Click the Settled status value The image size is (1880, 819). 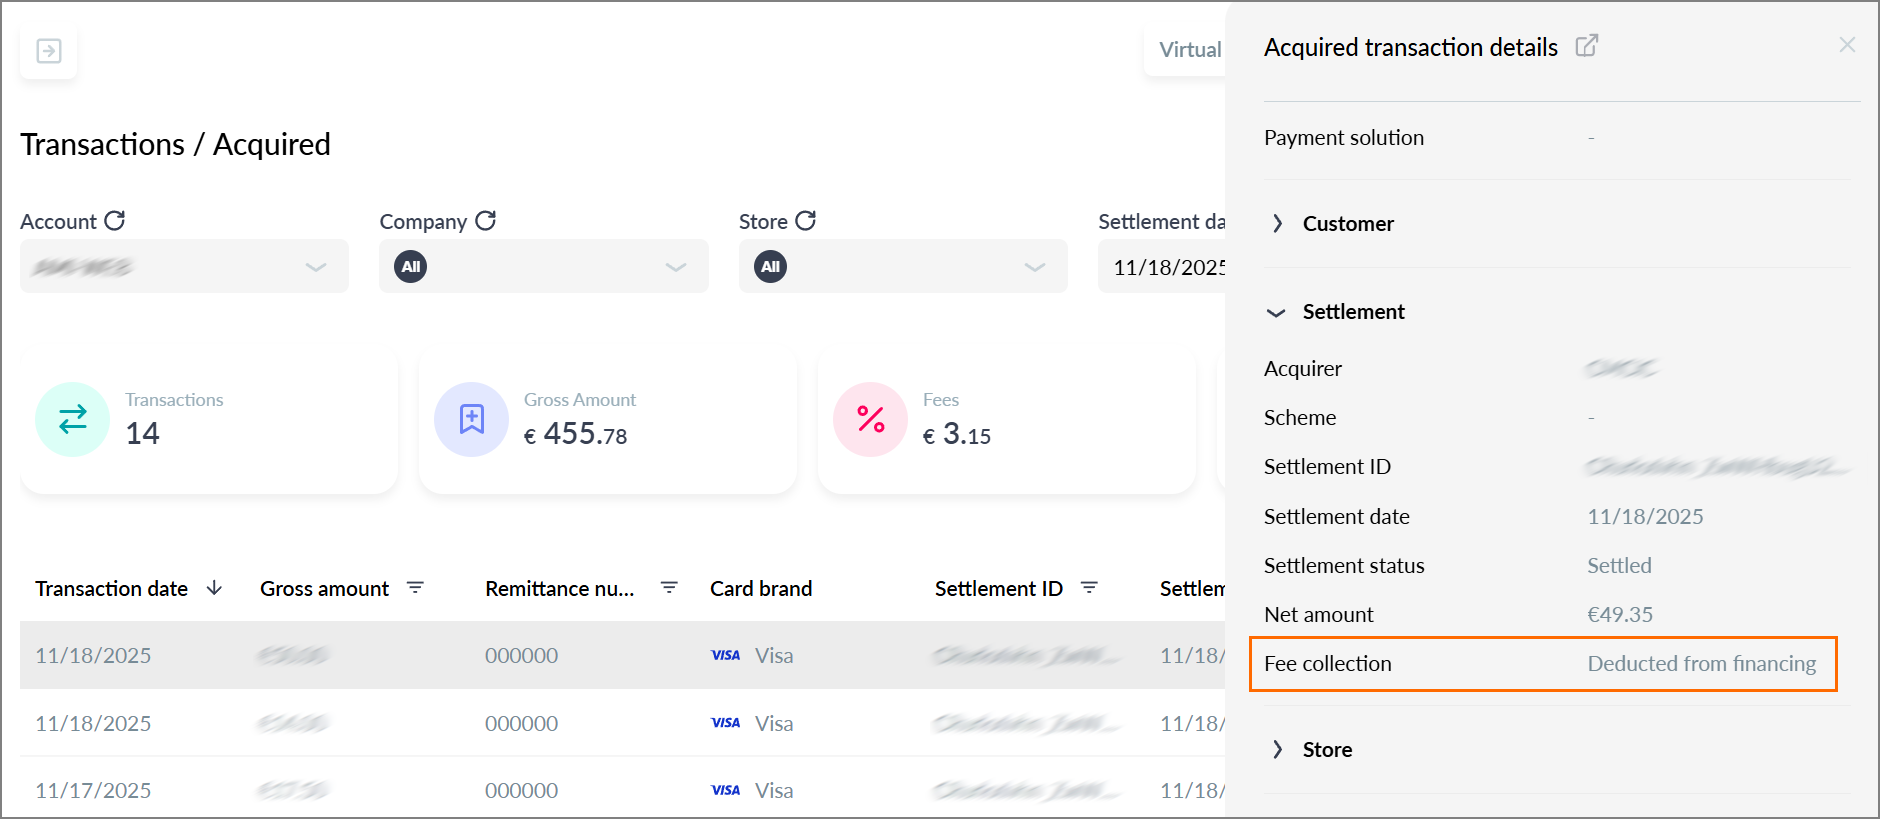point(1619,566)
